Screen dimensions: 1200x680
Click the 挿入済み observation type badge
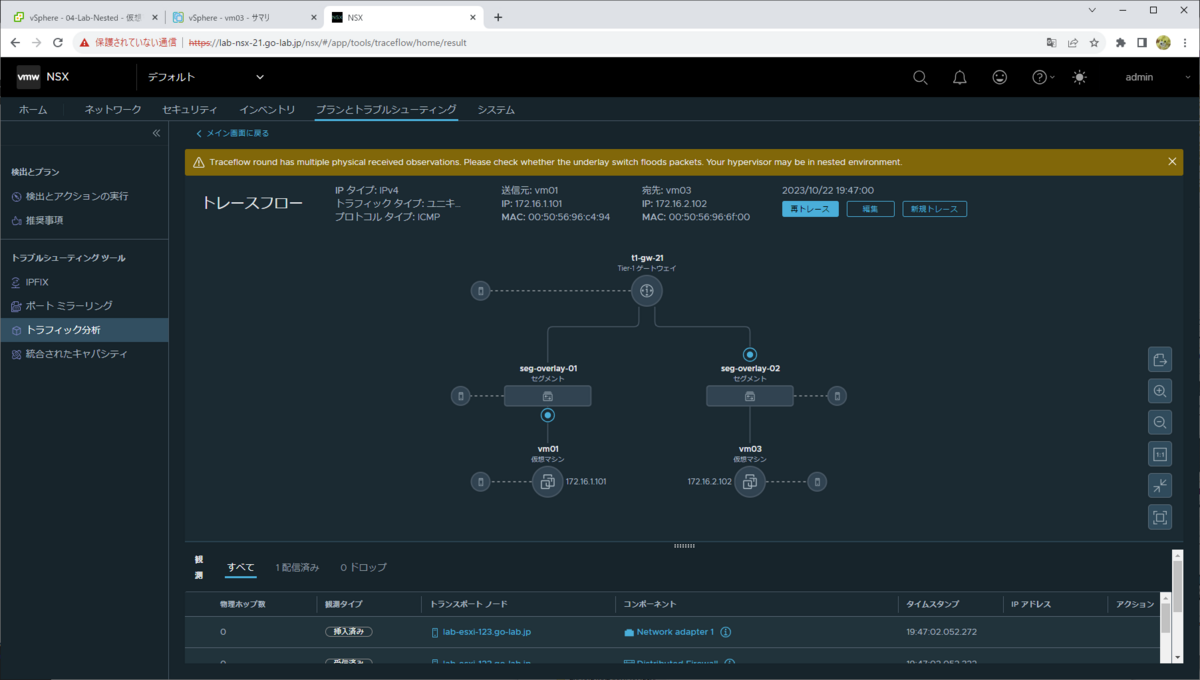click(349, 632)
